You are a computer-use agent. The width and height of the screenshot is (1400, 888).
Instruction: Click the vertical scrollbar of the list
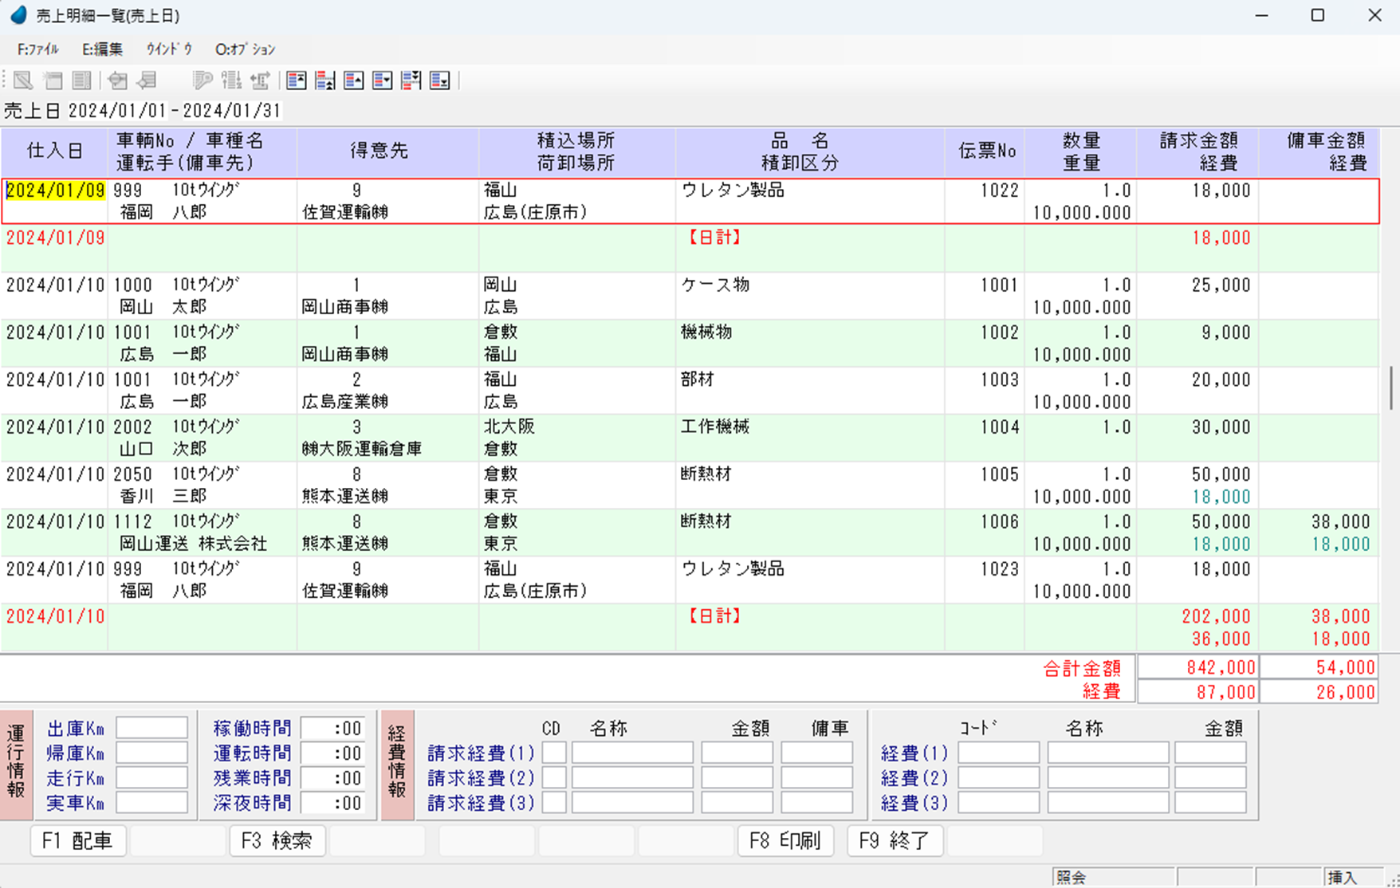tap(1390, 388)
